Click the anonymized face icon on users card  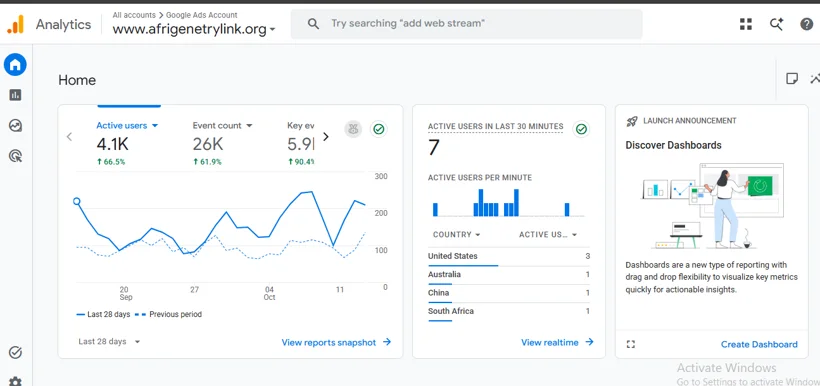(x=353, y=129)
